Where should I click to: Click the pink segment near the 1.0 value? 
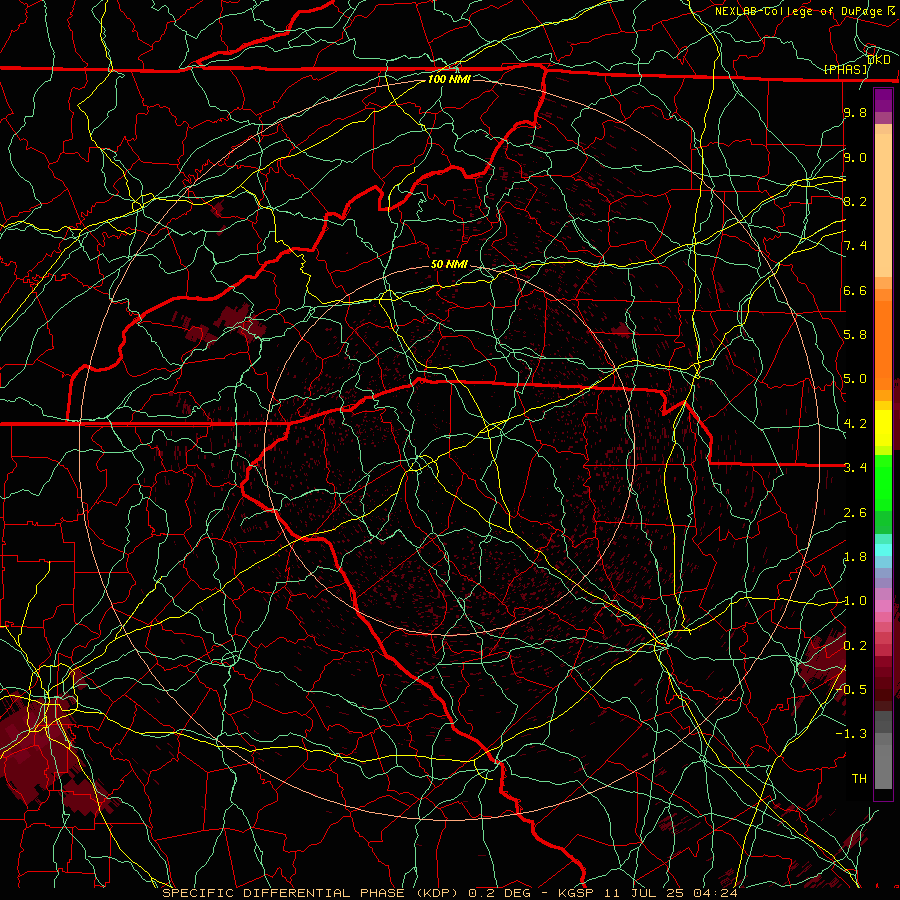pos(883,606)
